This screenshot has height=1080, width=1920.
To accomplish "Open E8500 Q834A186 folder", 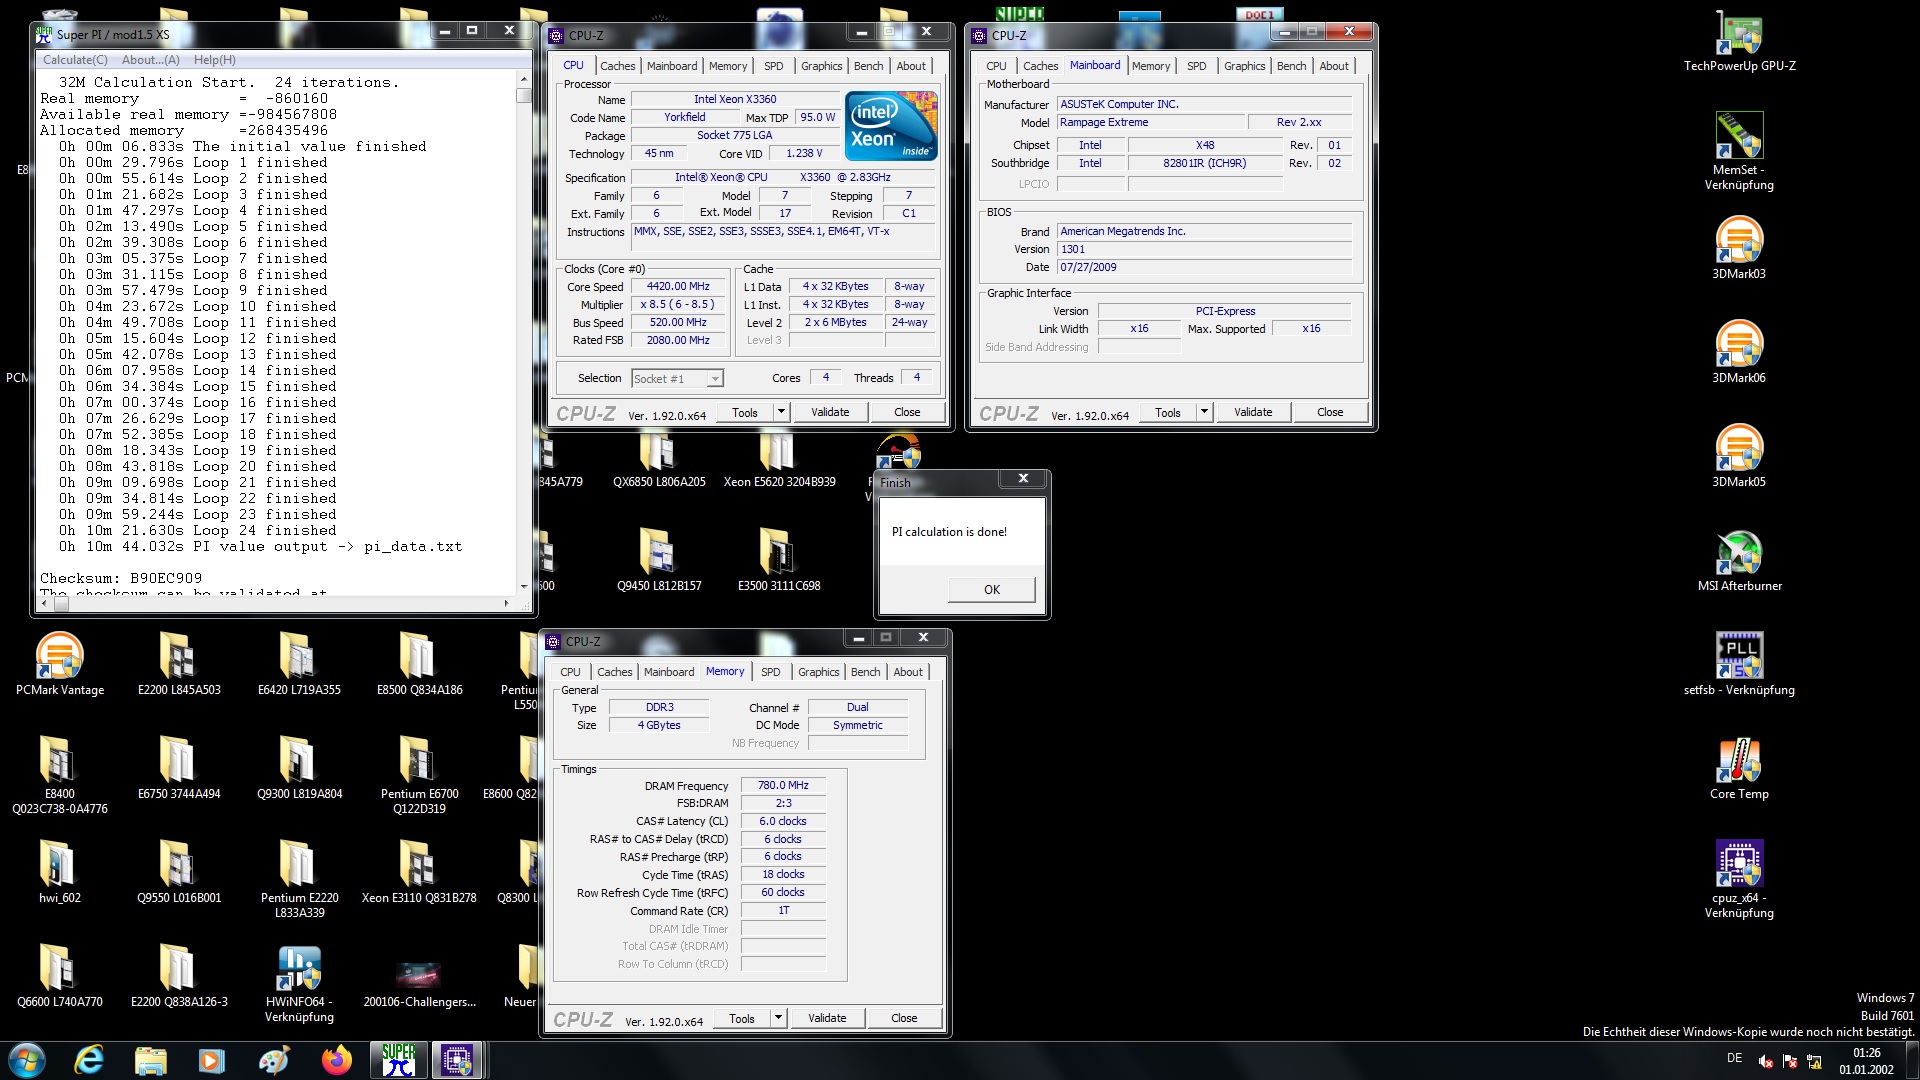I will click(419, 663).
